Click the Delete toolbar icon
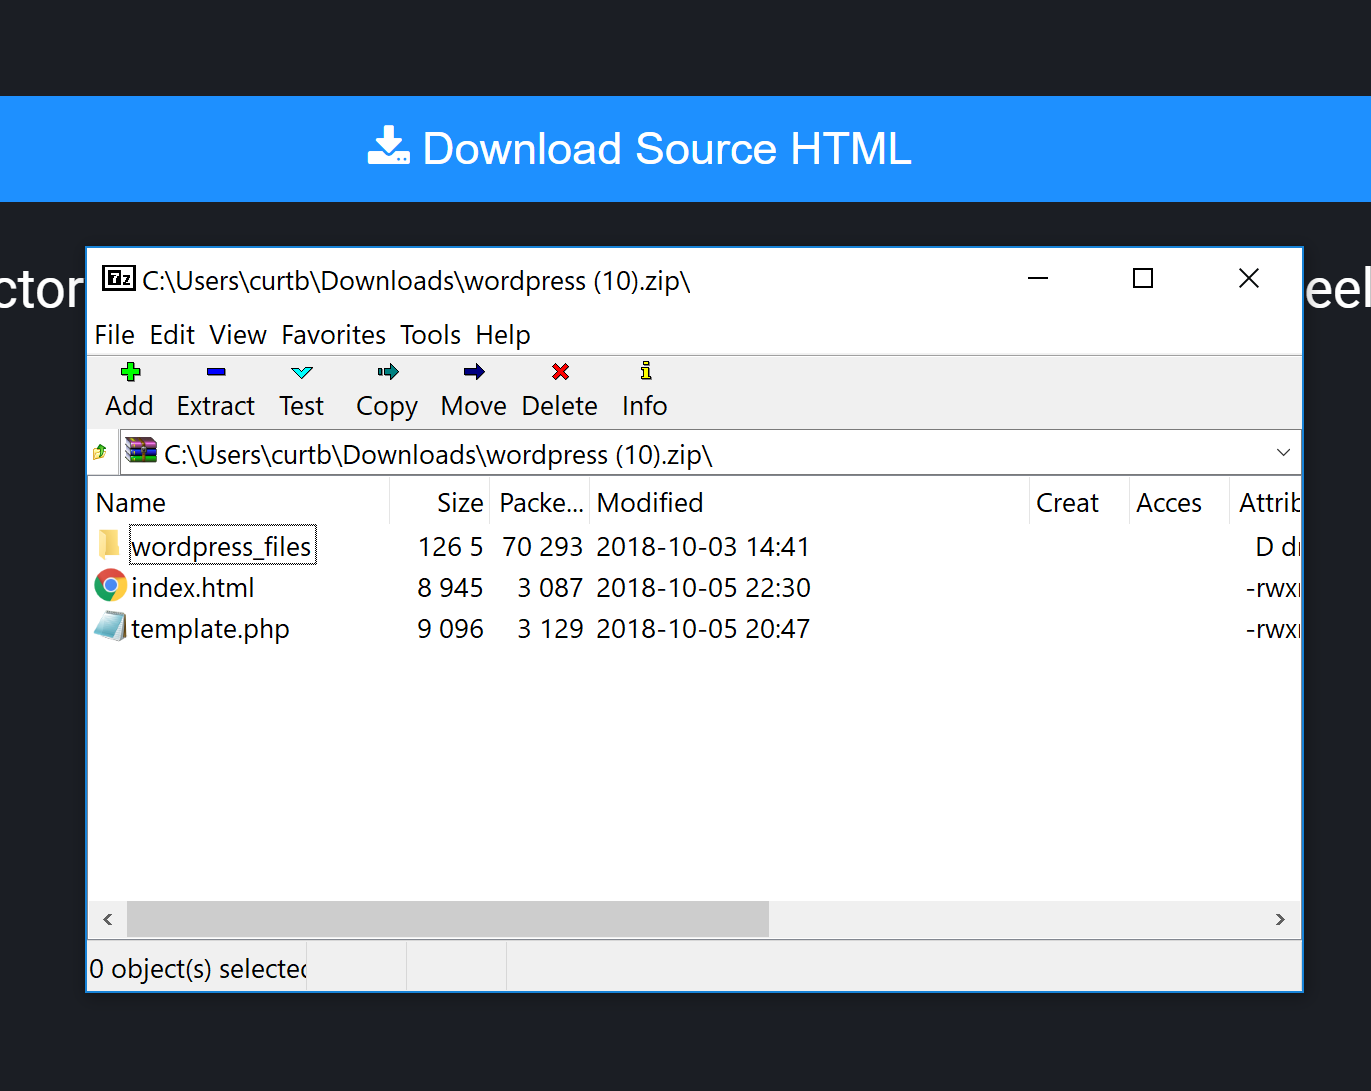Screen dimensions: 1371x1091 pos(560,372)
